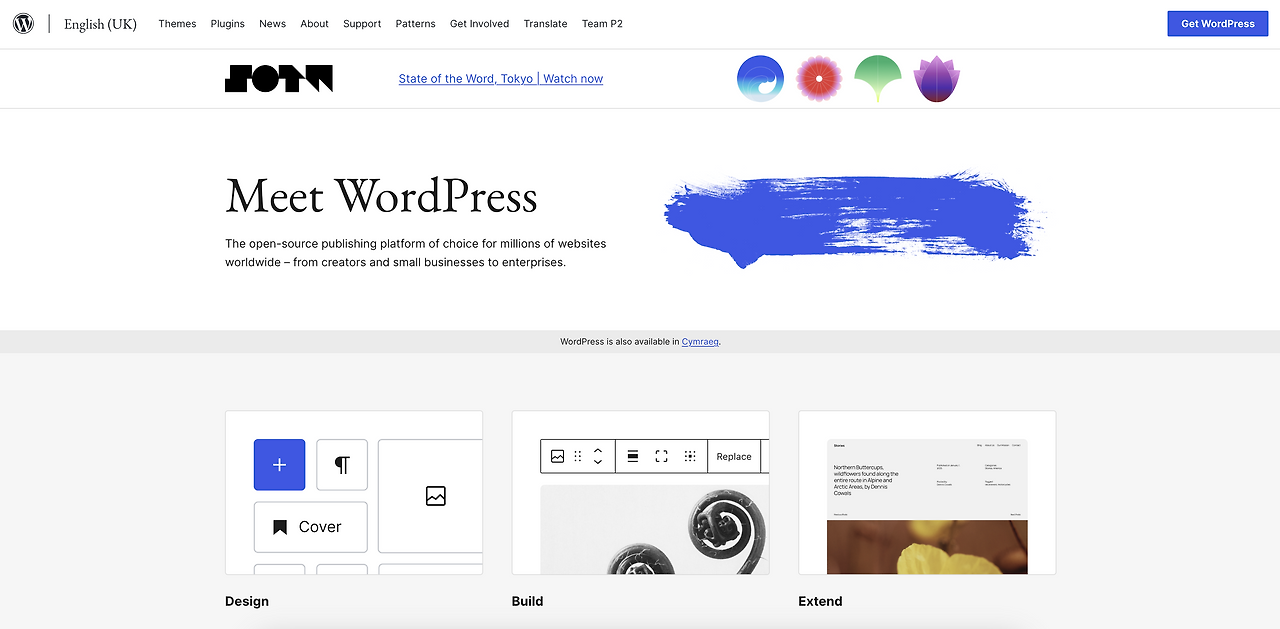Click the English (UK) site title
This screenshot has width=1280, height=629.
(100, 24)
